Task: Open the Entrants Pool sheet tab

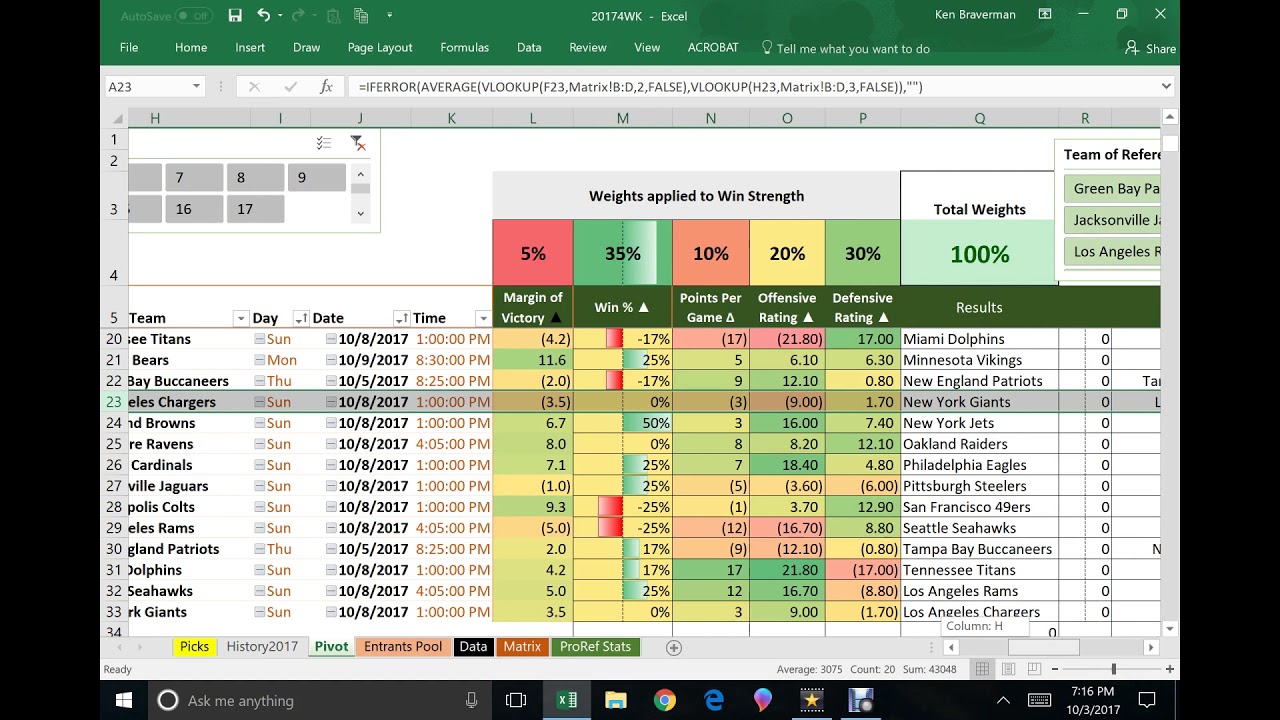Action: pyautogui.click(x=403, y=647)
